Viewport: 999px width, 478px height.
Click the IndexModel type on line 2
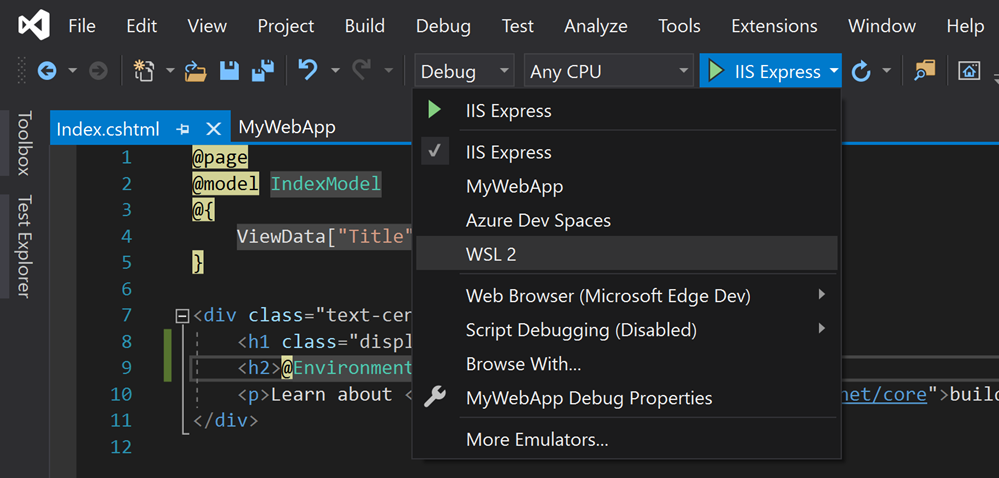point(326,184)
